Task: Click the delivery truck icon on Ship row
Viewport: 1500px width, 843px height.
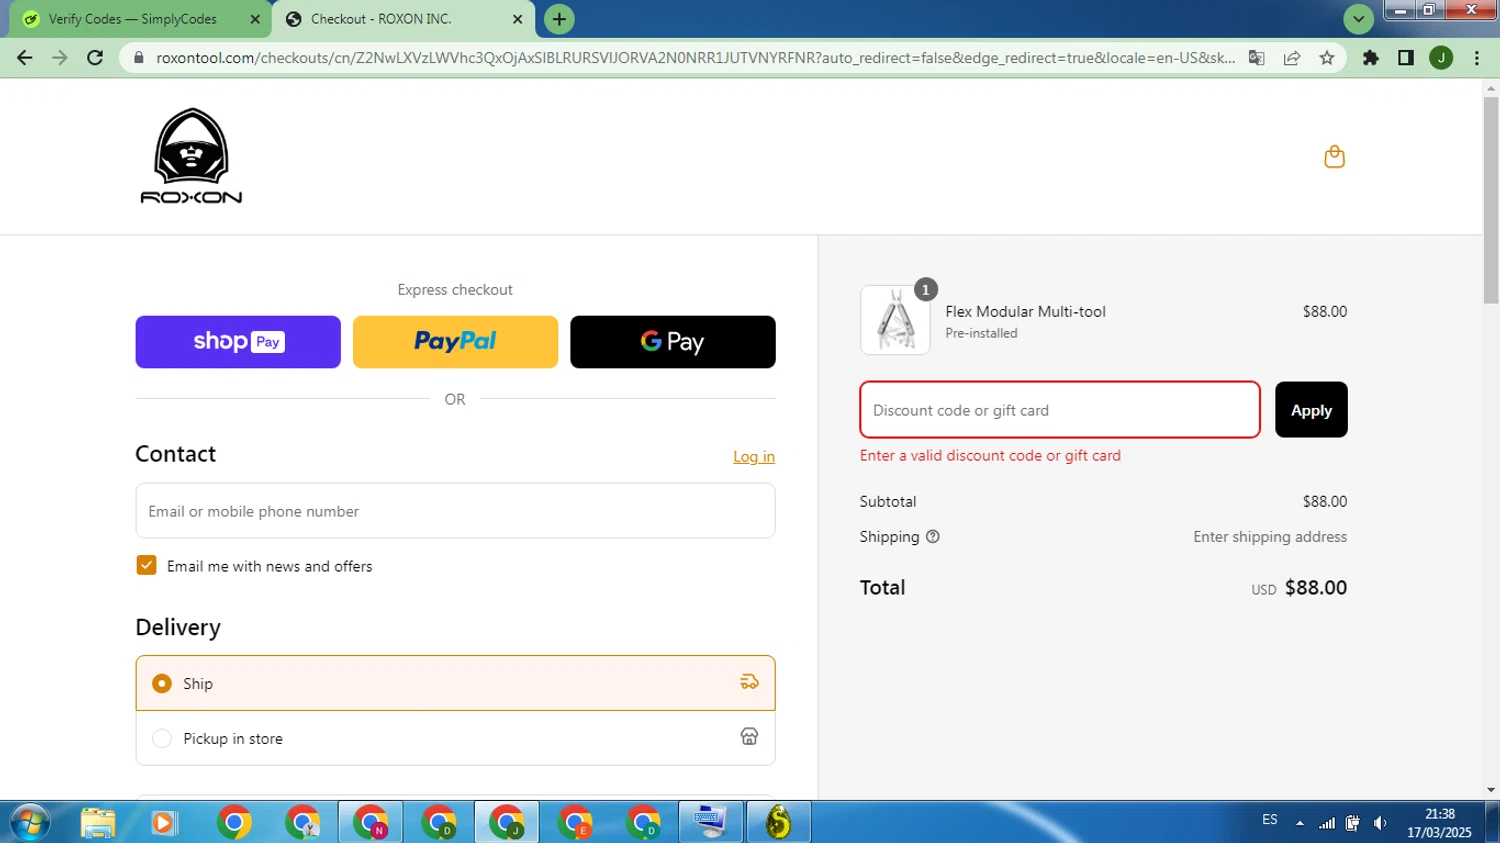Action: pyautogui.click(x=749, y=682)
